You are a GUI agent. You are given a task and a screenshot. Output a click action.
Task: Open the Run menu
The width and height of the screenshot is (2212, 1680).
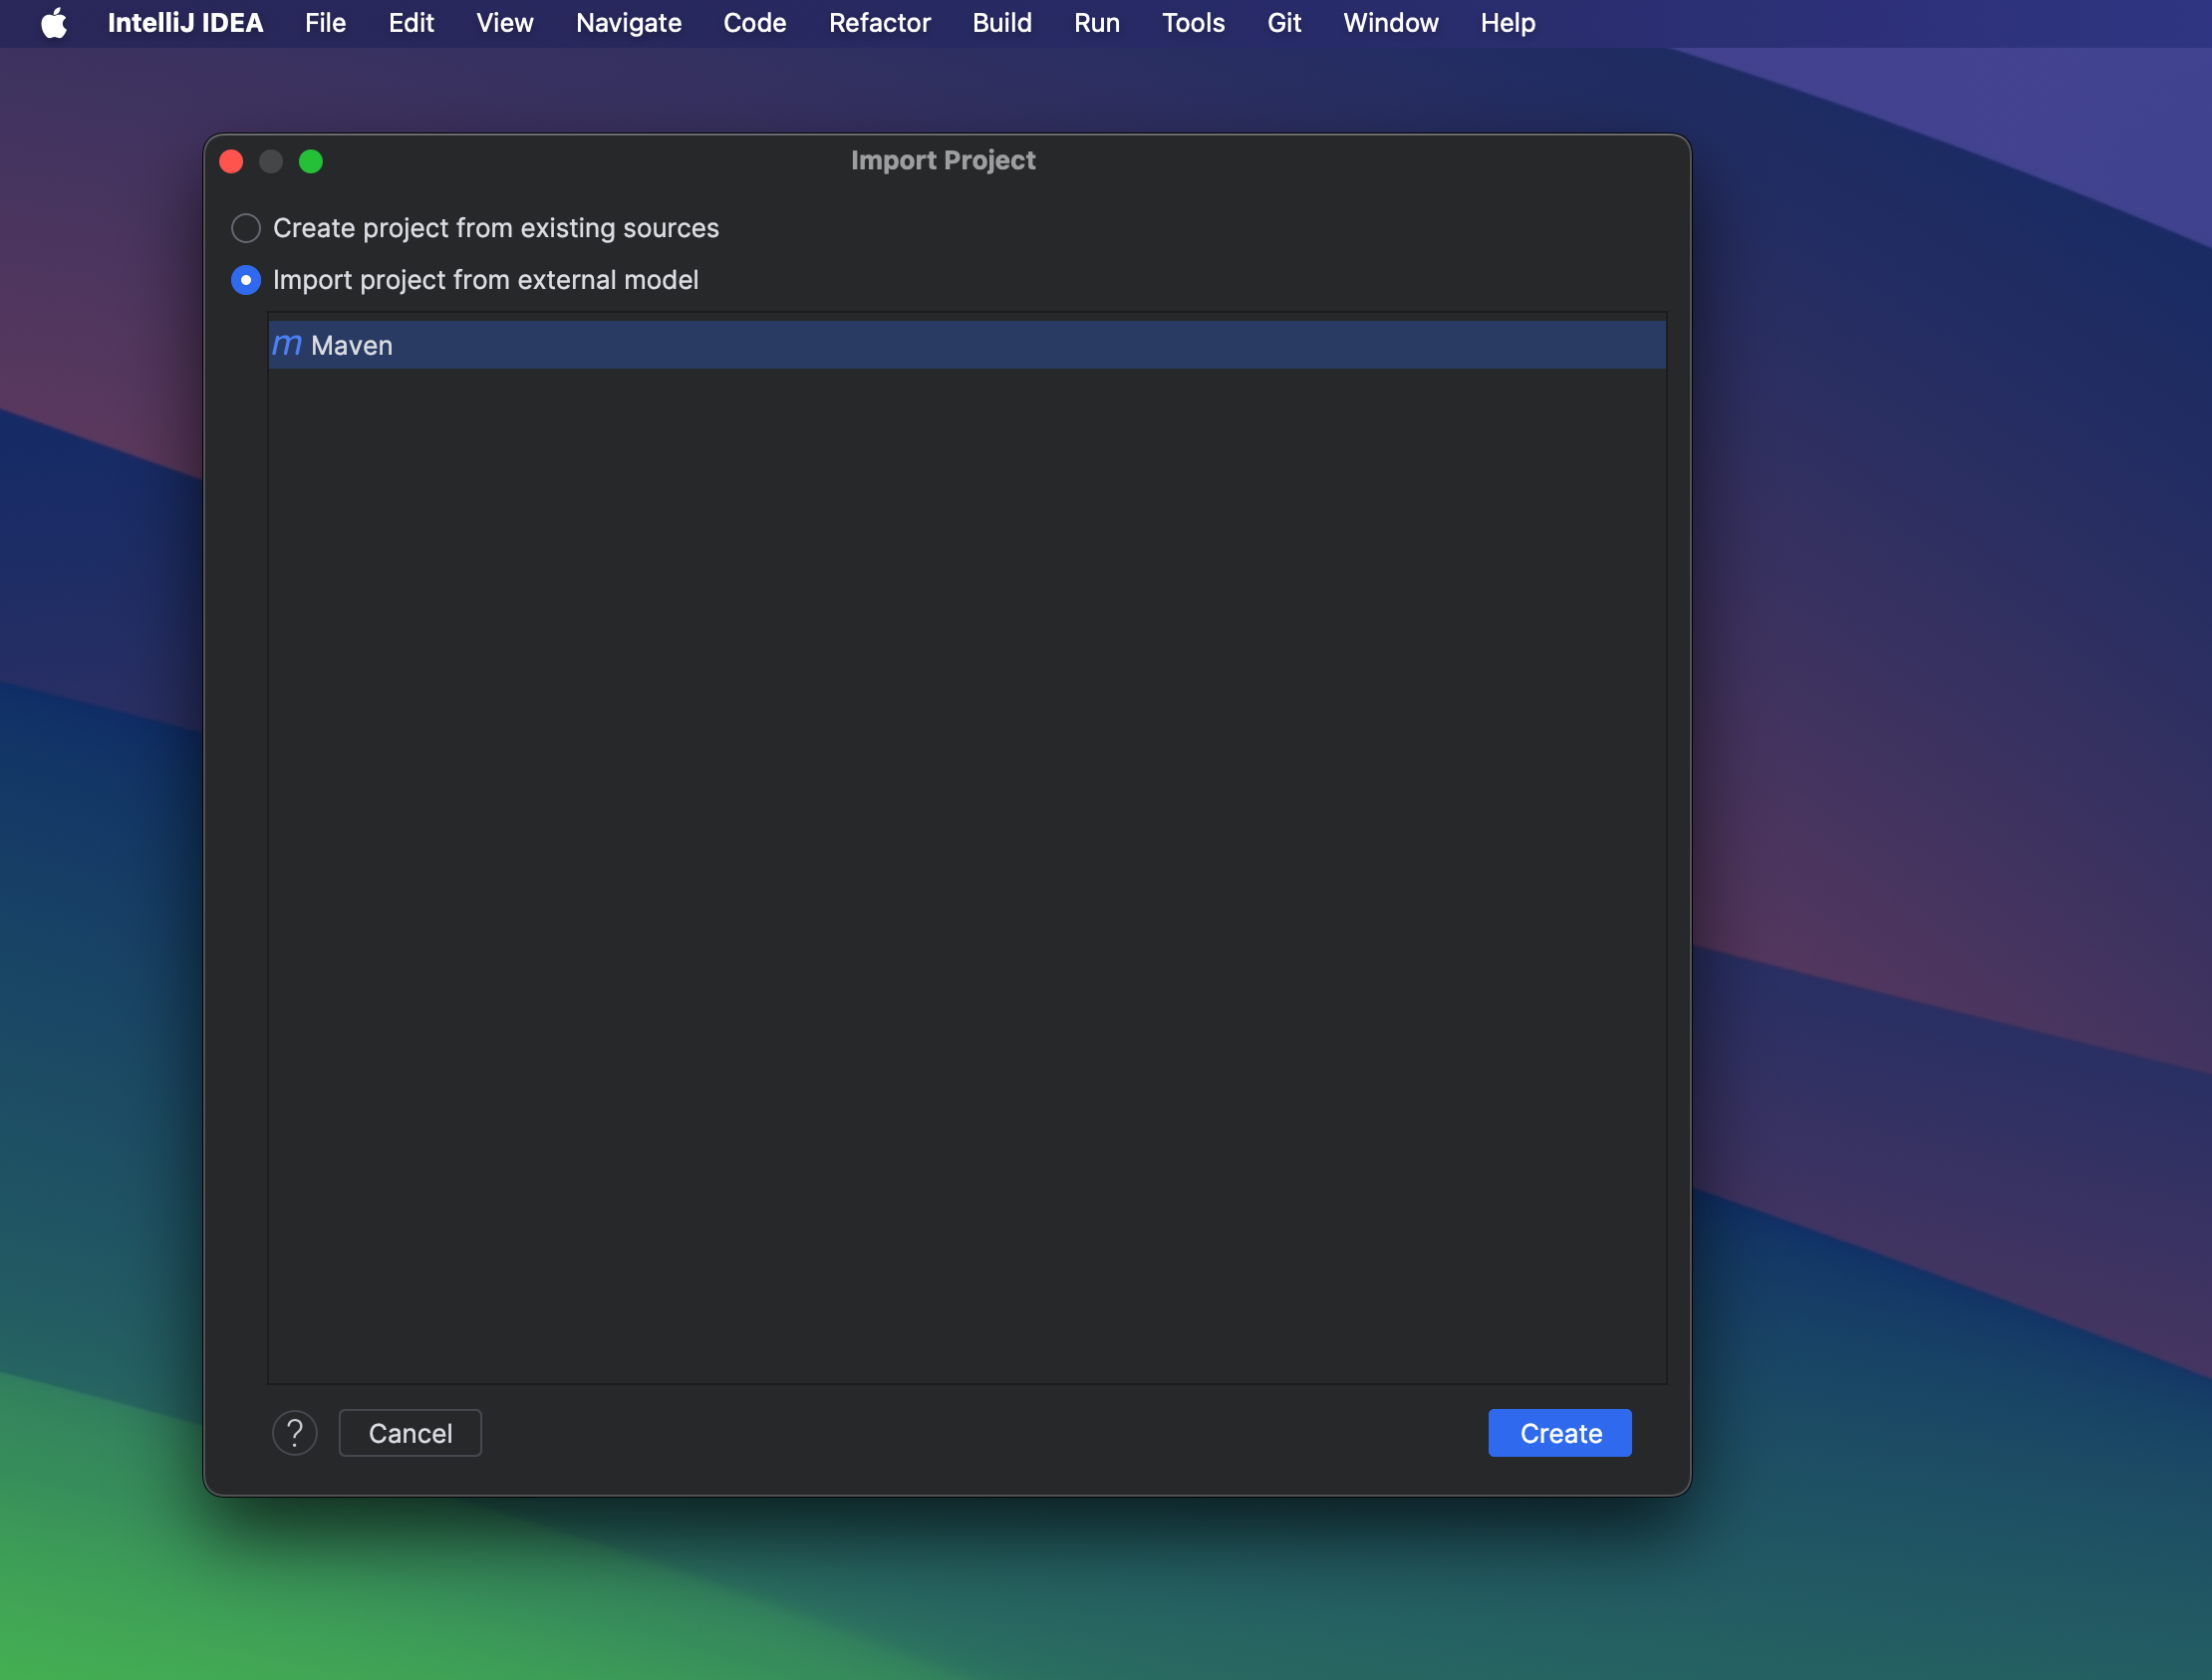pos(1097,23)
